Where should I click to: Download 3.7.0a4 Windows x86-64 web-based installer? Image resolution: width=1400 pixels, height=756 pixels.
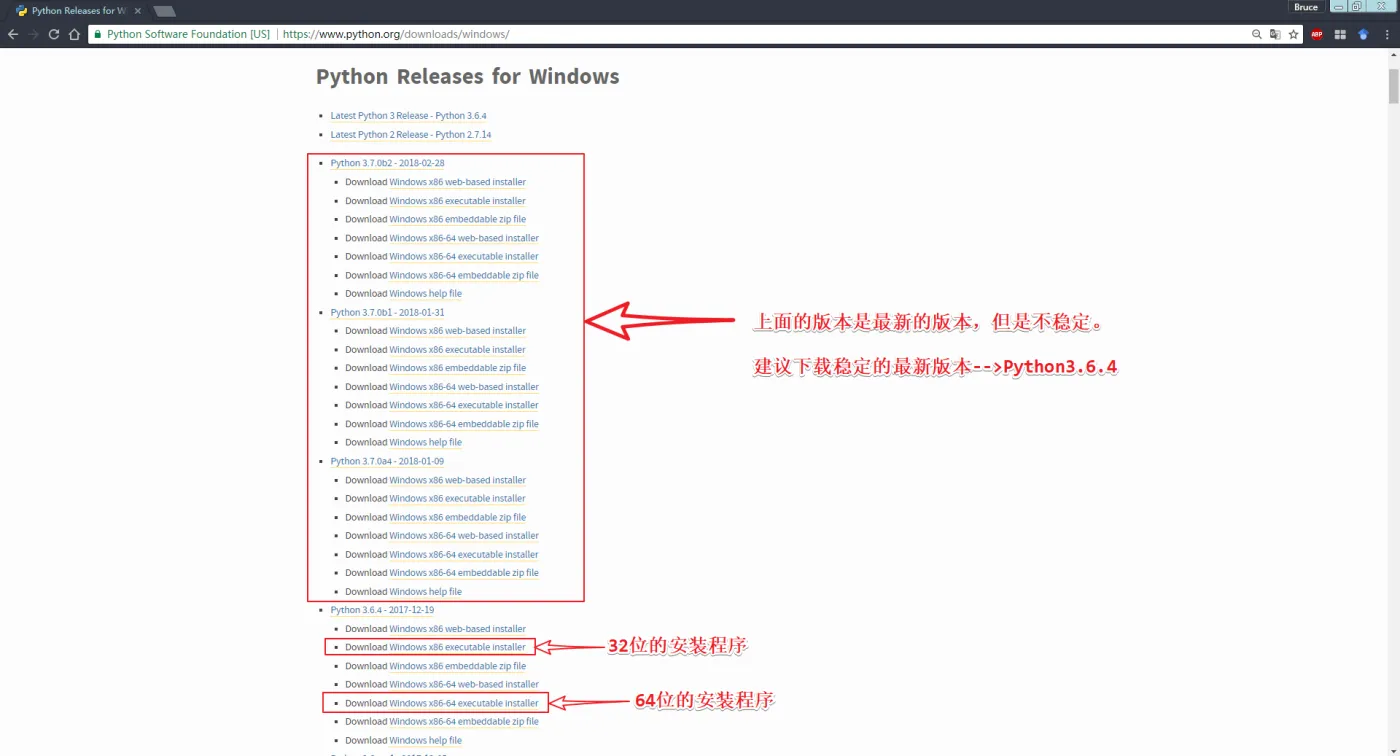(464, 536)
